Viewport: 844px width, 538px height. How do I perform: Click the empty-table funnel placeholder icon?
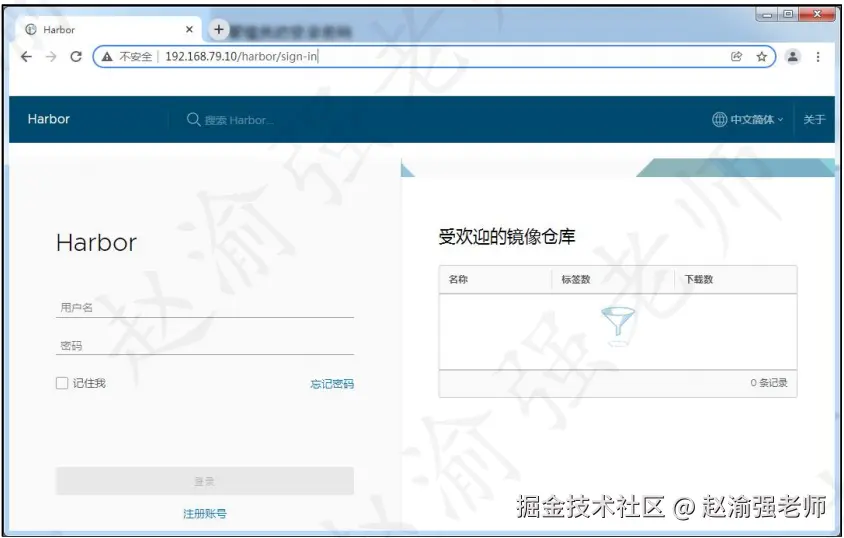(618, 327)
